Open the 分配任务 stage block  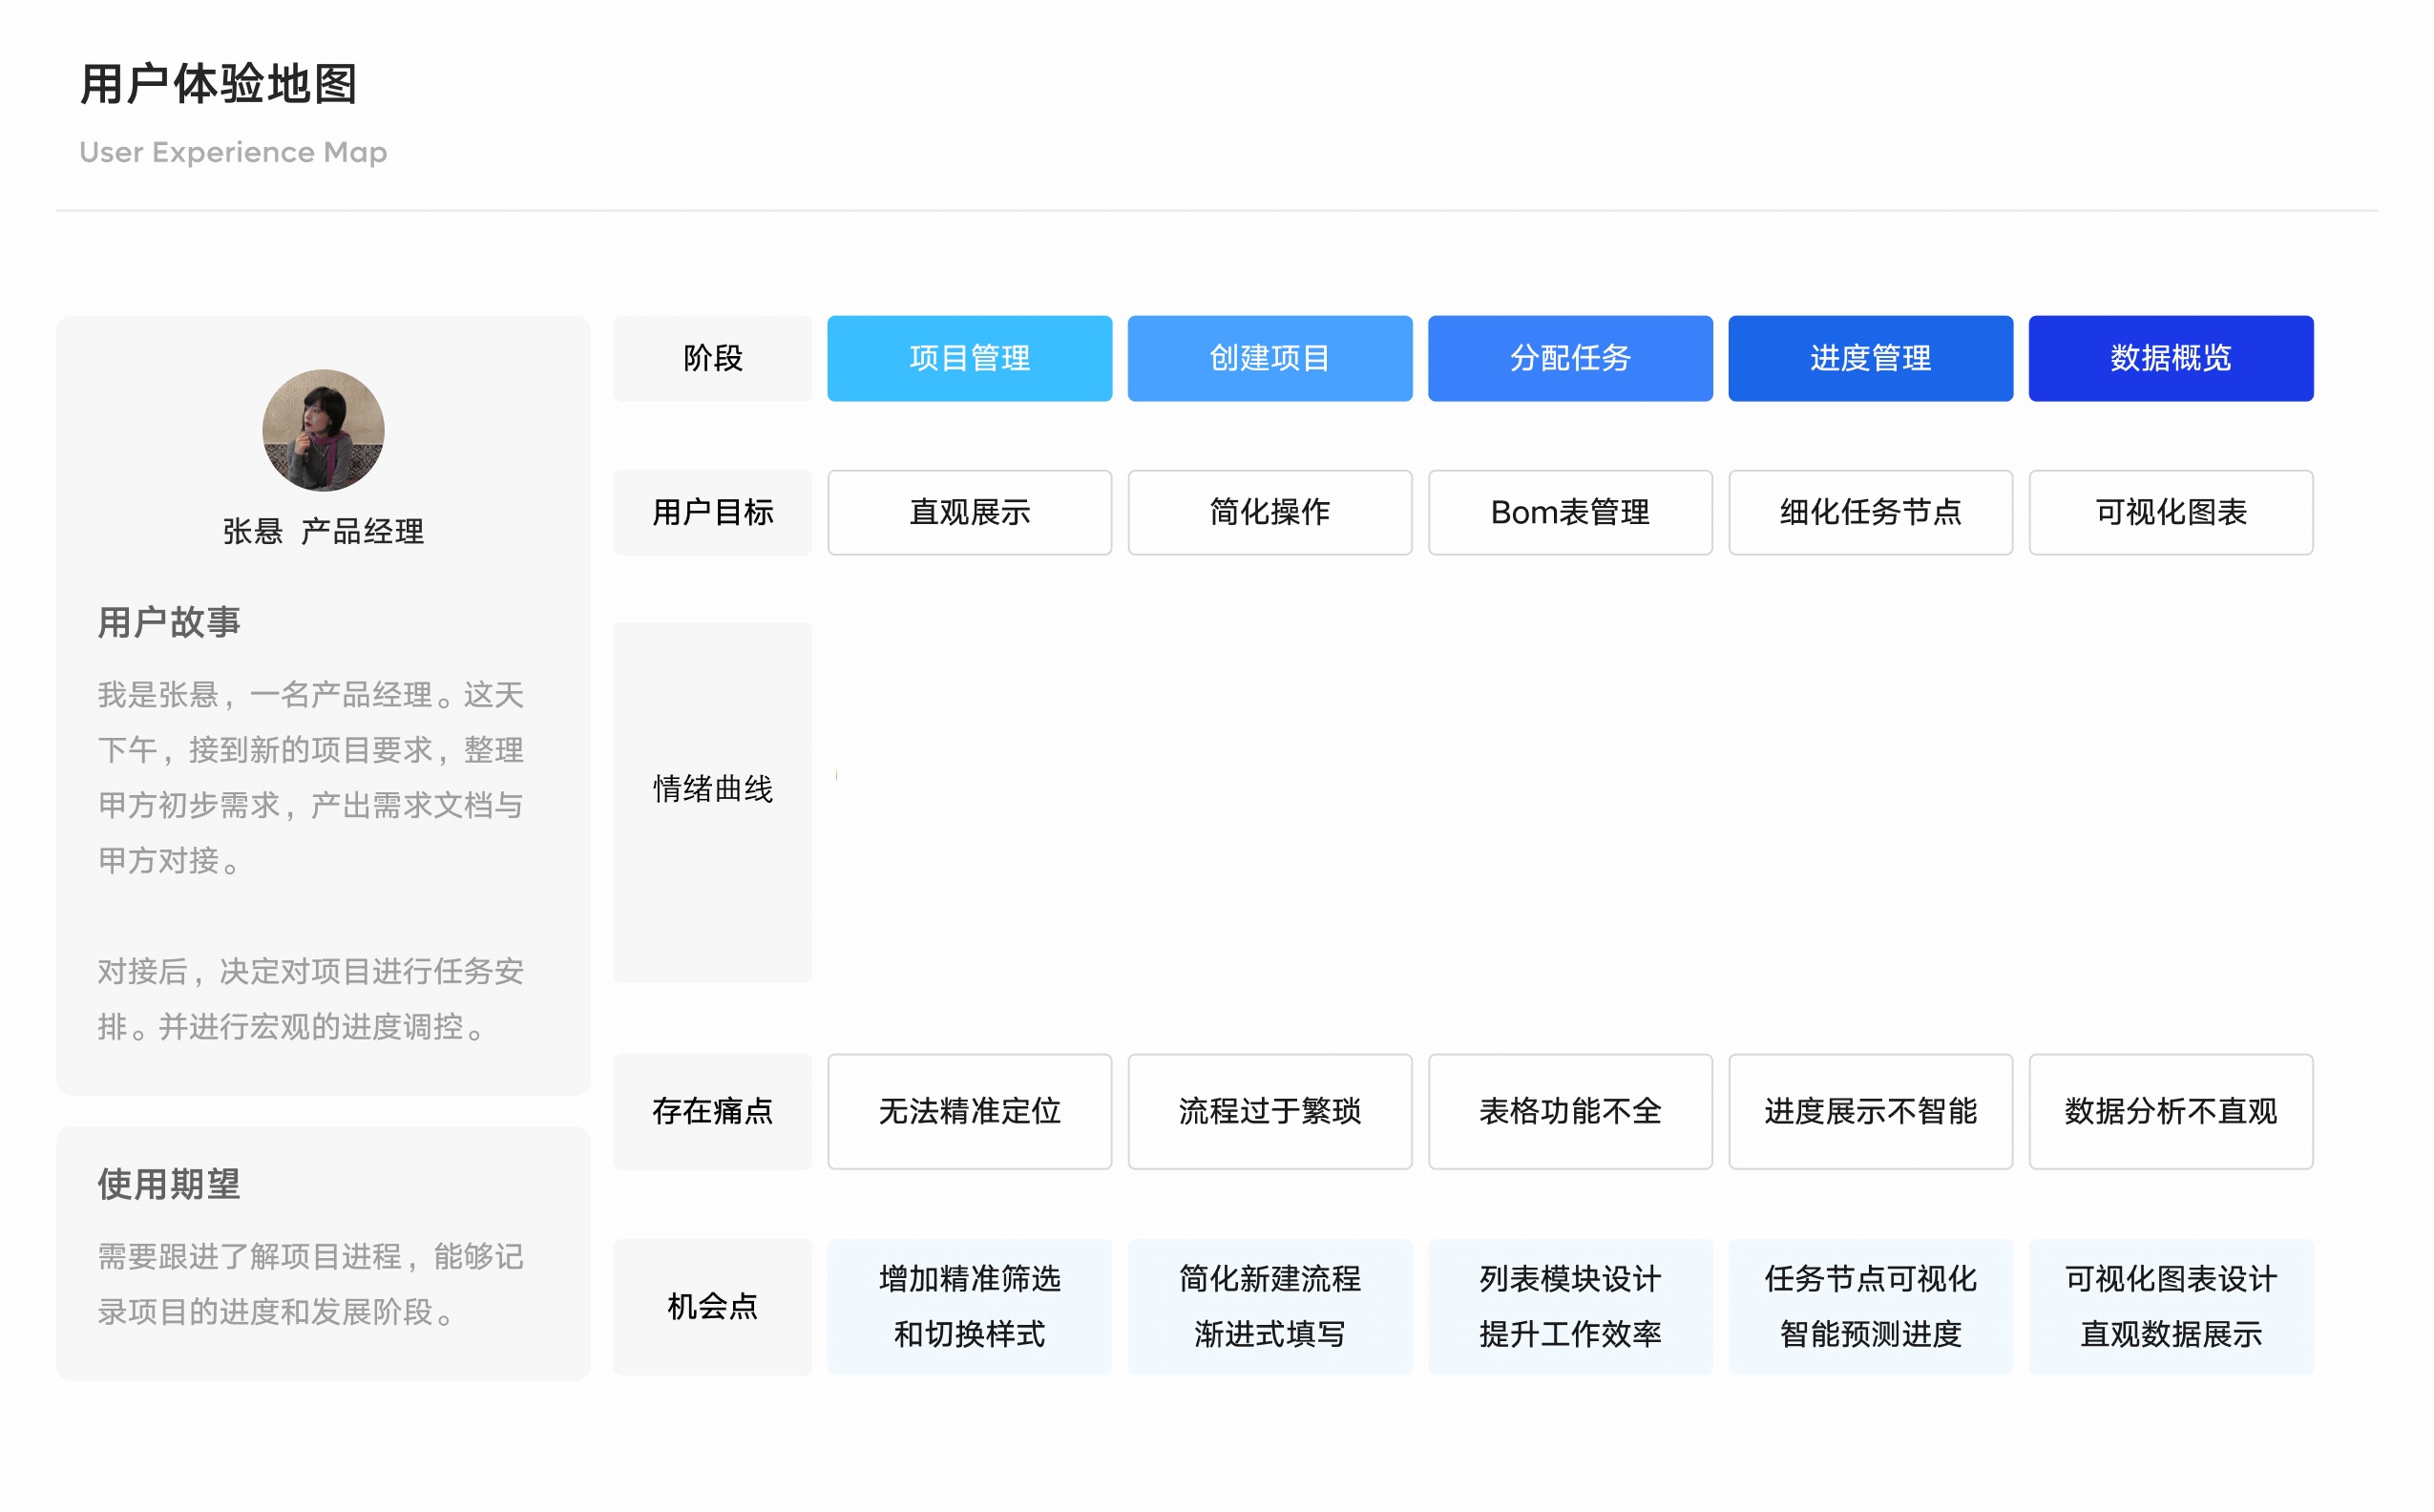[x=1569, y=358]
